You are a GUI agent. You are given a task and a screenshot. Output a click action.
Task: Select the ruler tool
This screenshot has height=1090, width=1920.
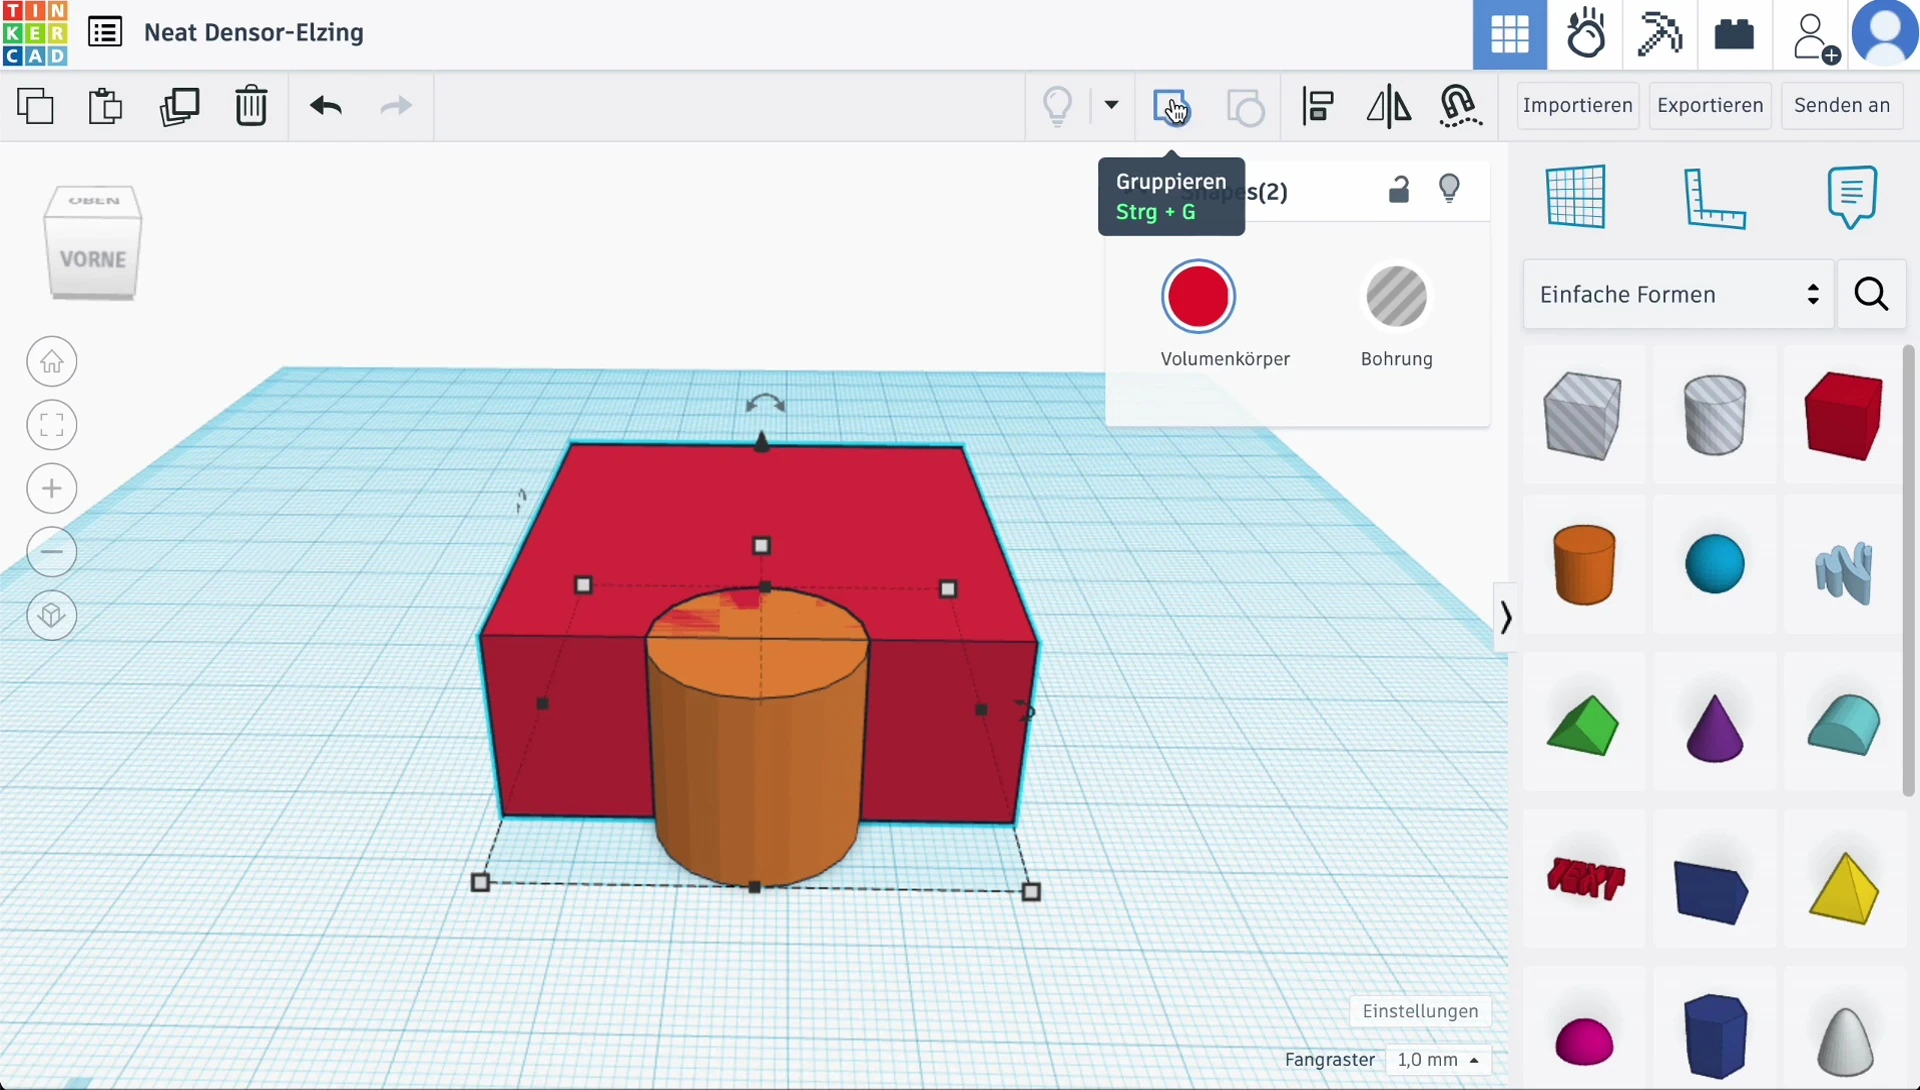[1714, 198]
